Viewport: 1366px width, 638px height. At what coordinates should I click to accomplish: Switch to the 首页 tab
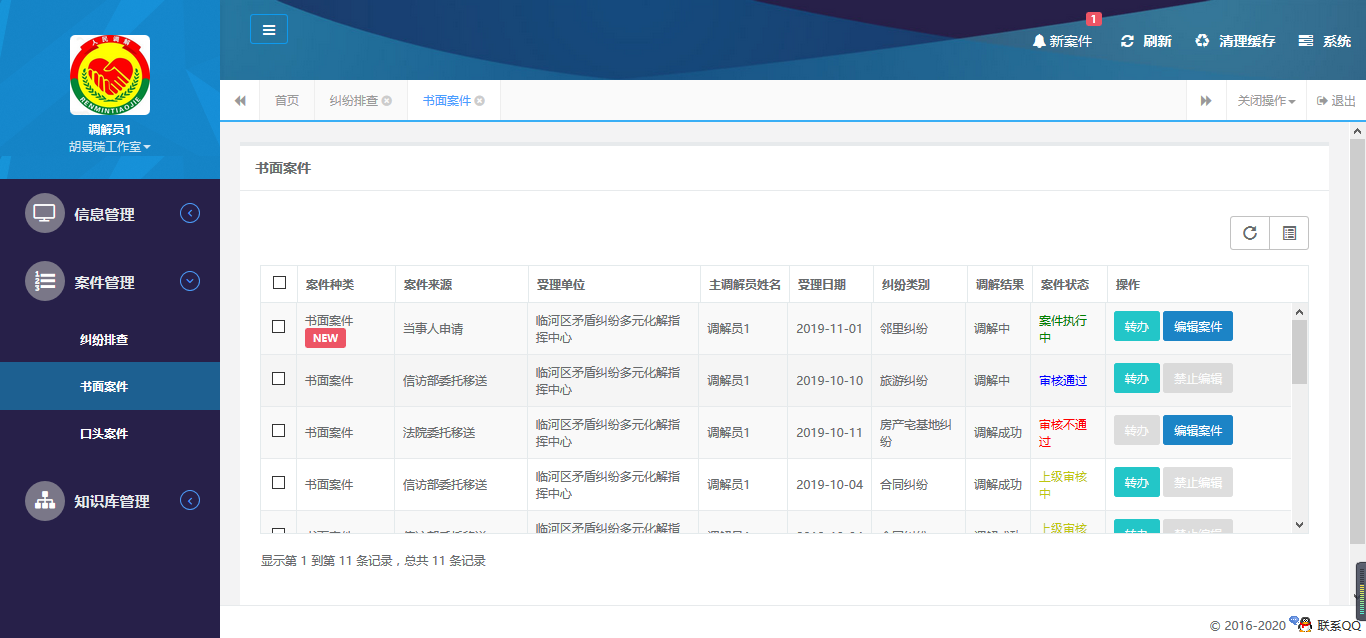click(x=287, y=100)
